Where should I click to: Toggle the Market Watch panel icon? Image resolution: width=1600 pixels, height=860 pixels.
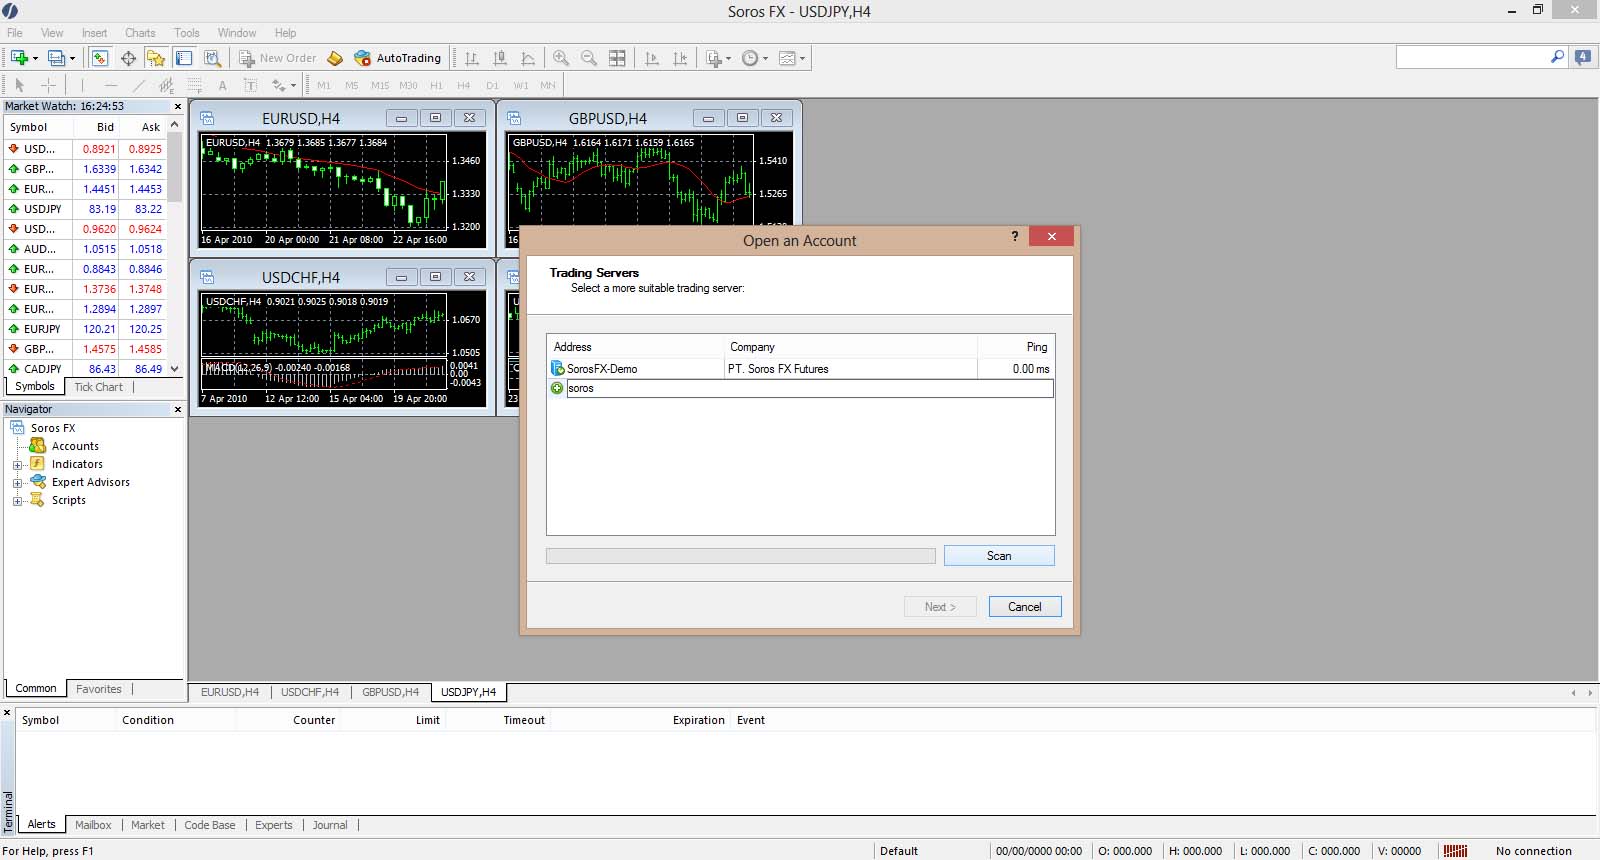(100, 58)
